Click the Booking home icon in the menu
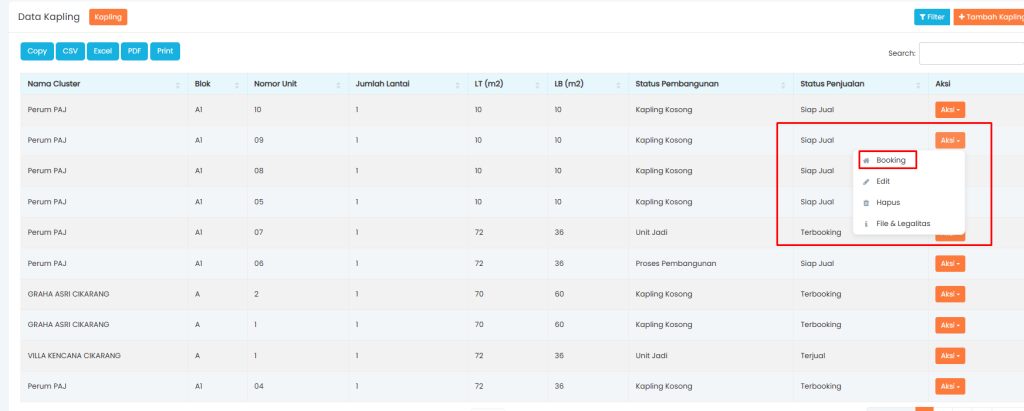Image resolution: width=1024 pixels, height=411 pixels. [x=866, y=160]
